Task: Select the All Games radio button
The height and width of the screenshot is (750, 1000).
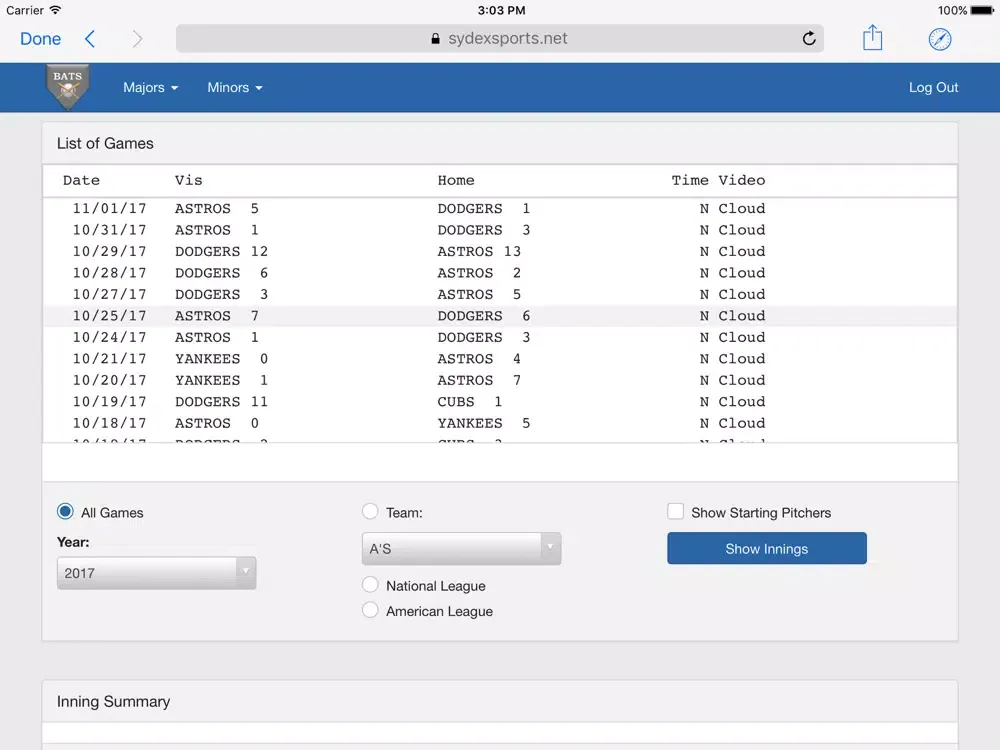Action: tap(65, 511)
